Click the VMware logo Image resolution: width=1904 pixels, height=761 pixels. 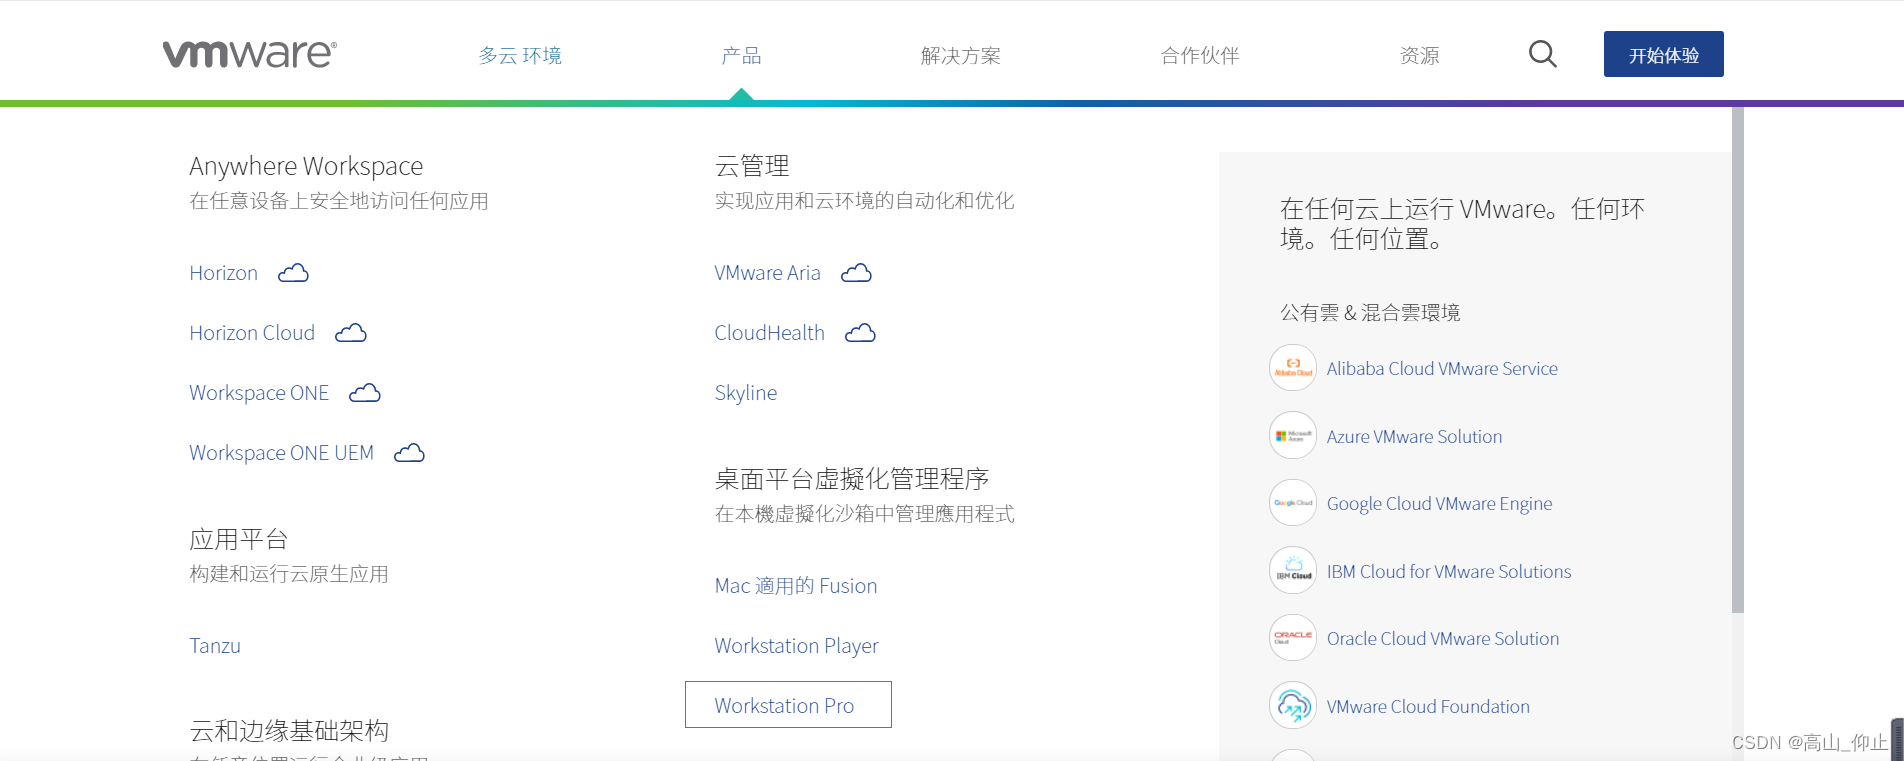pos(250,54)
